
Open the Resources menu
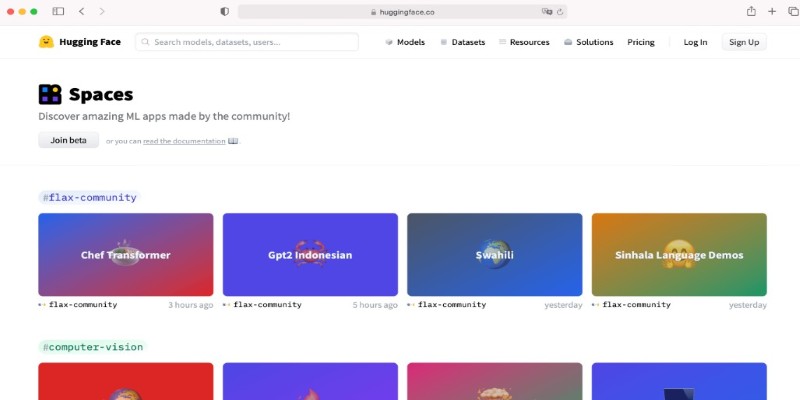[524, 42]
